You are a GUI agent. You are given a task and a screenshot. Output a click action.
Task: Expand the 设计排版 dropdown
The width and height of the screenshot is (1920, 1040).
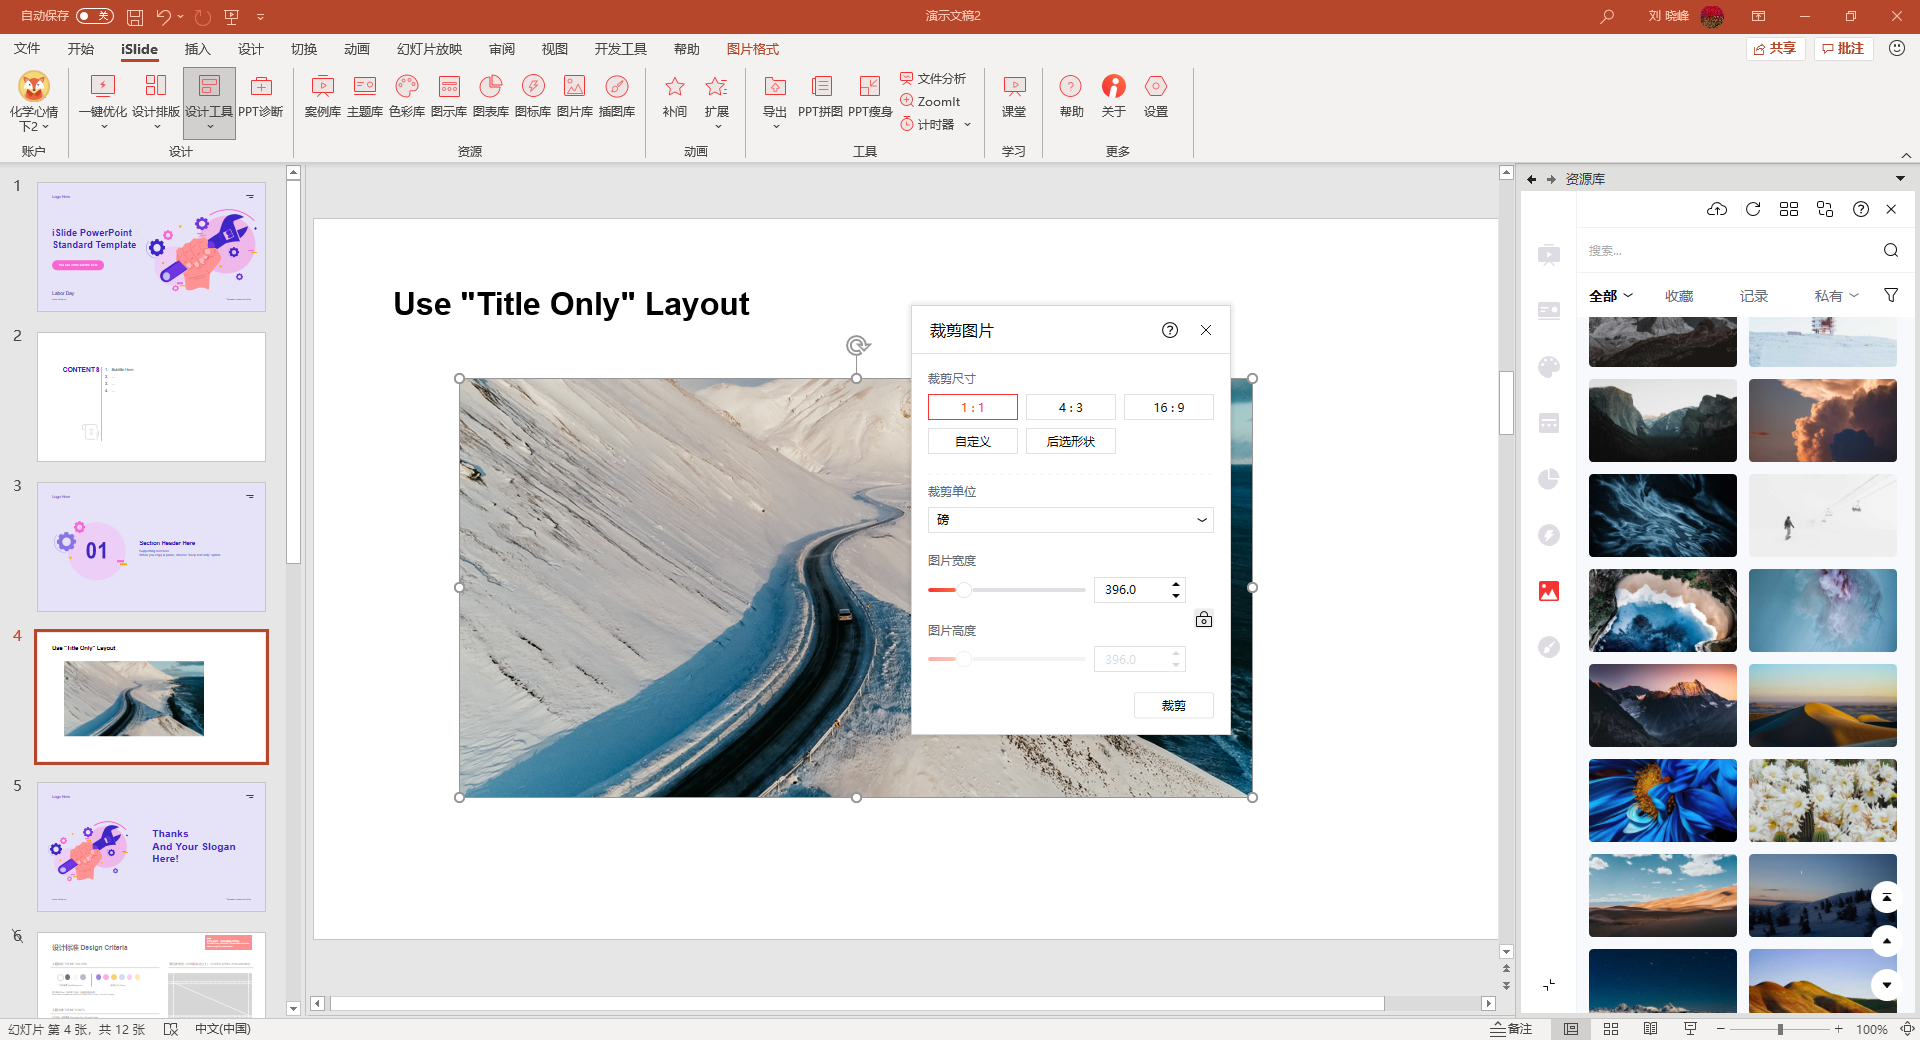[x=156, y=127]
